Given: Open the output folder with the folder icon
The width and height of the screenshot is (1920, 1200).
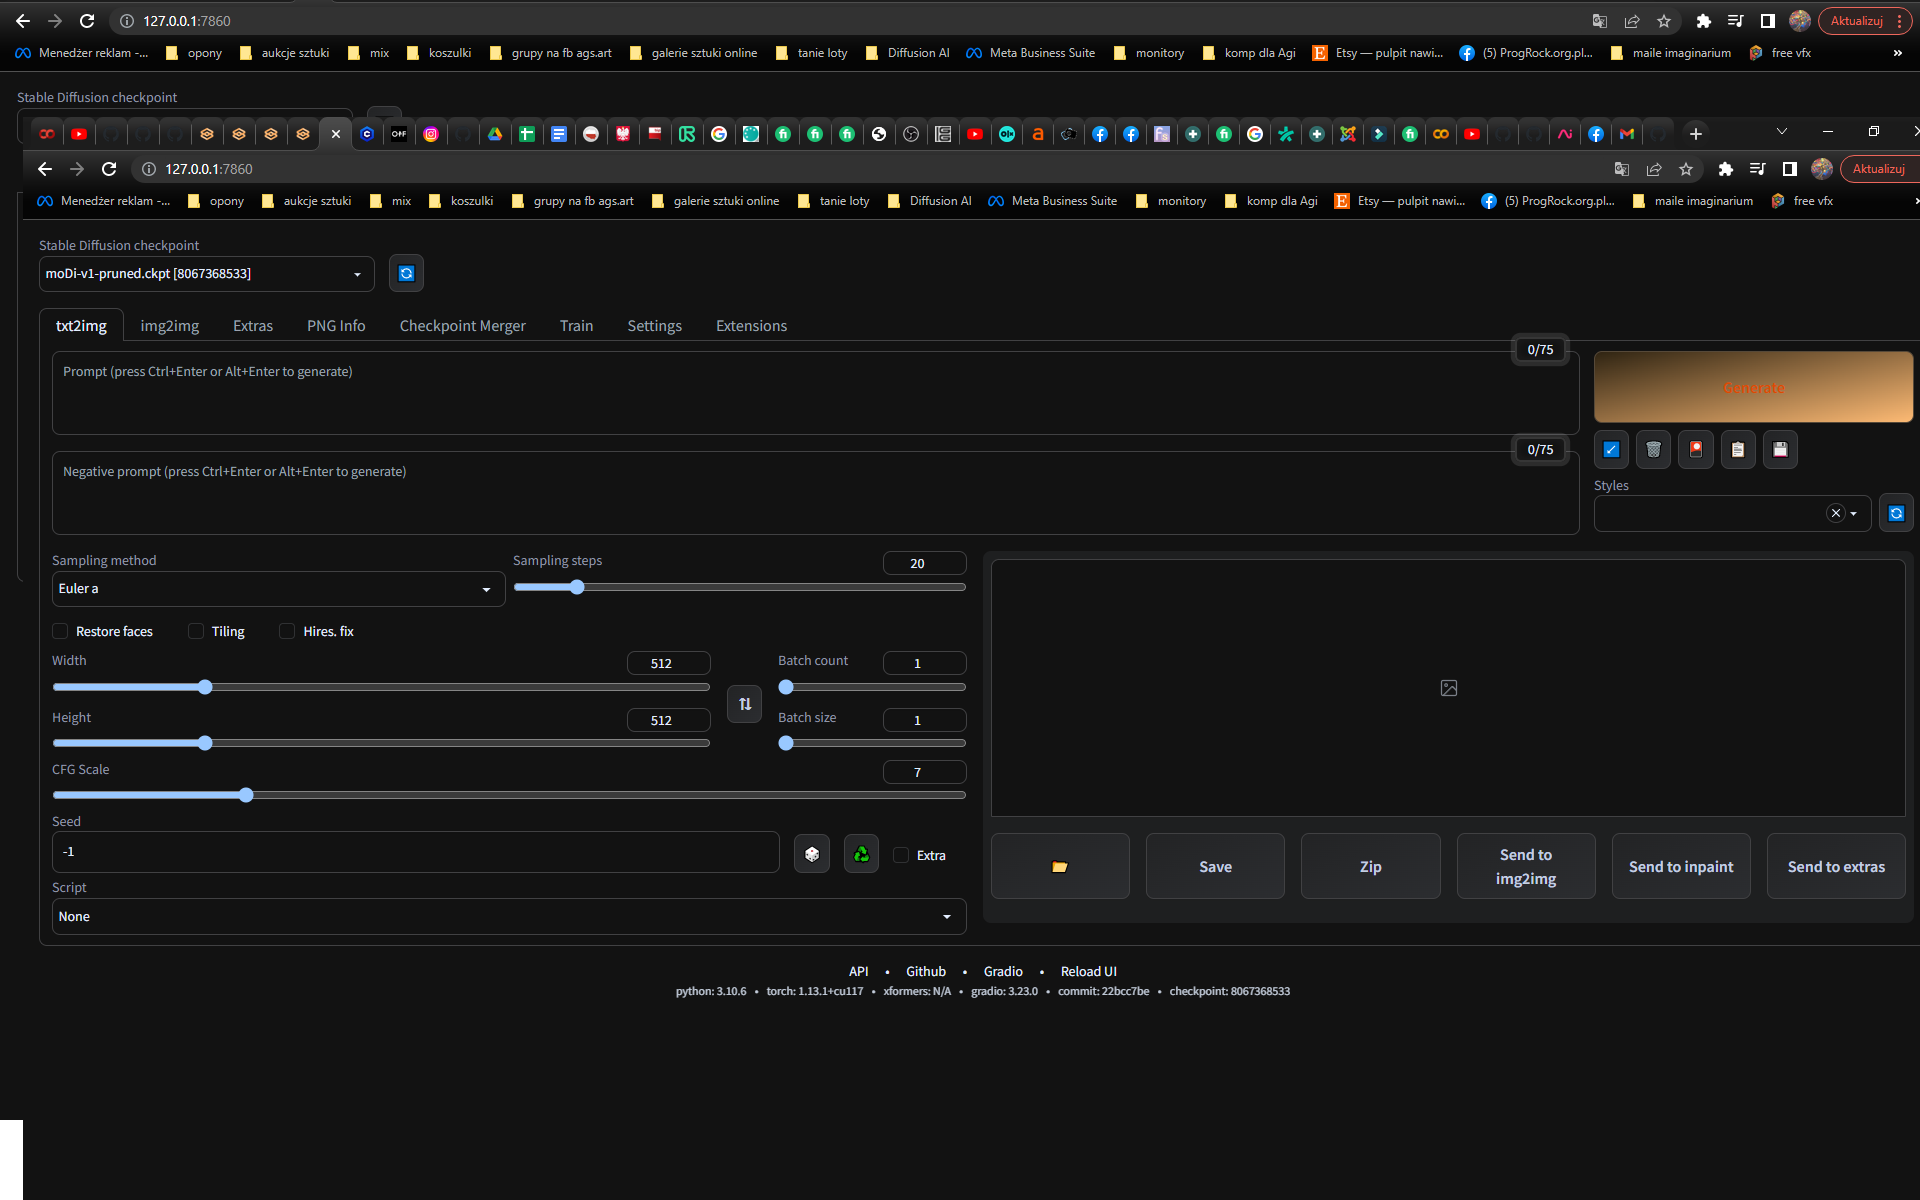Looking at the screenshot, I should tap(1060, 867).
